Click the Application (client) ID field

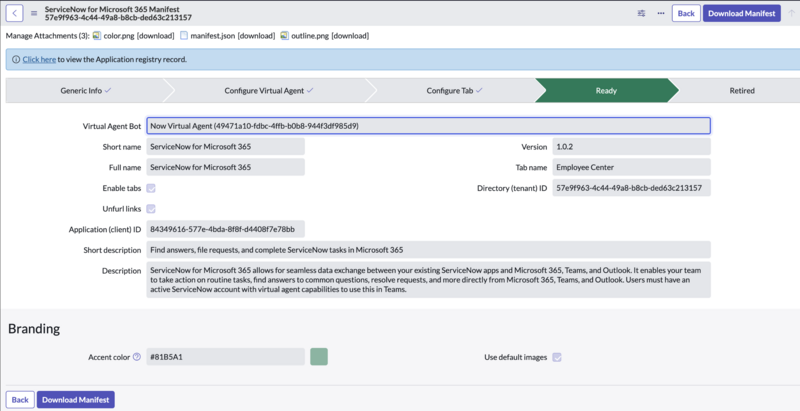click(226, 229)
